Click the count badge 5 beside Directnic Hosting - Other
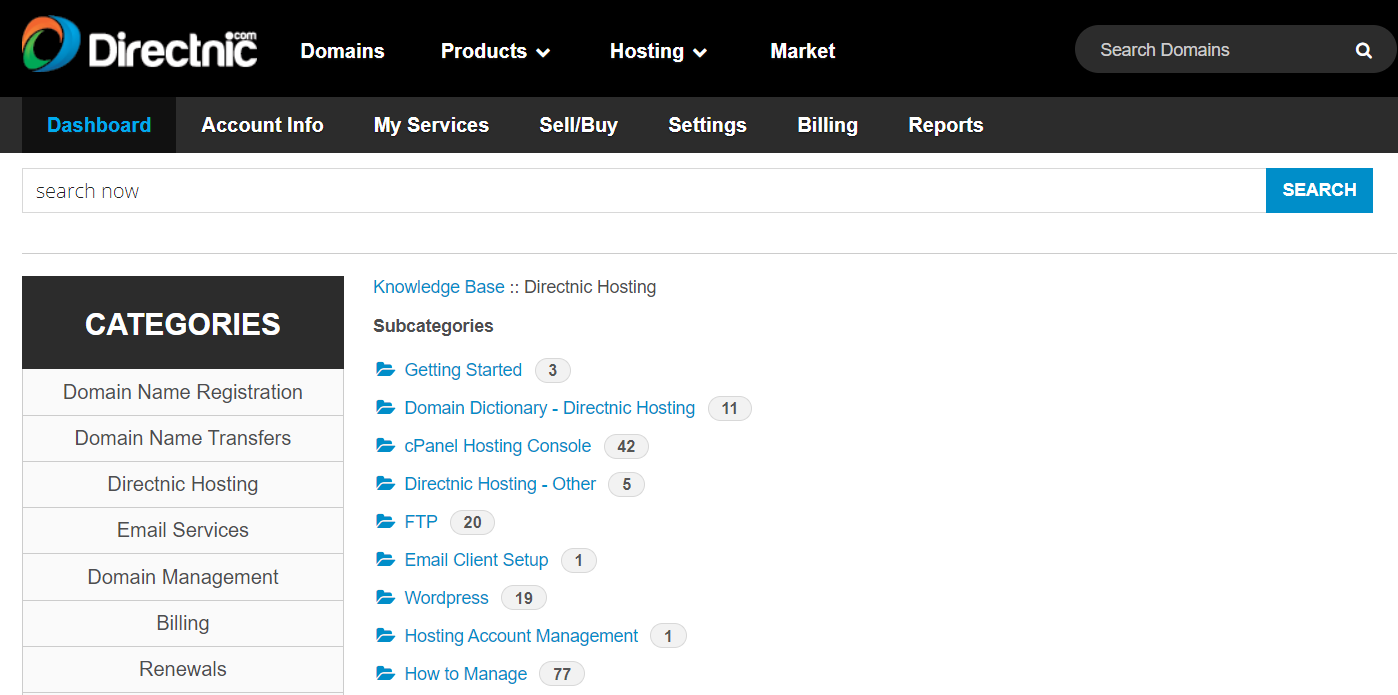The image size is (1398, 695). pos(627,484)
